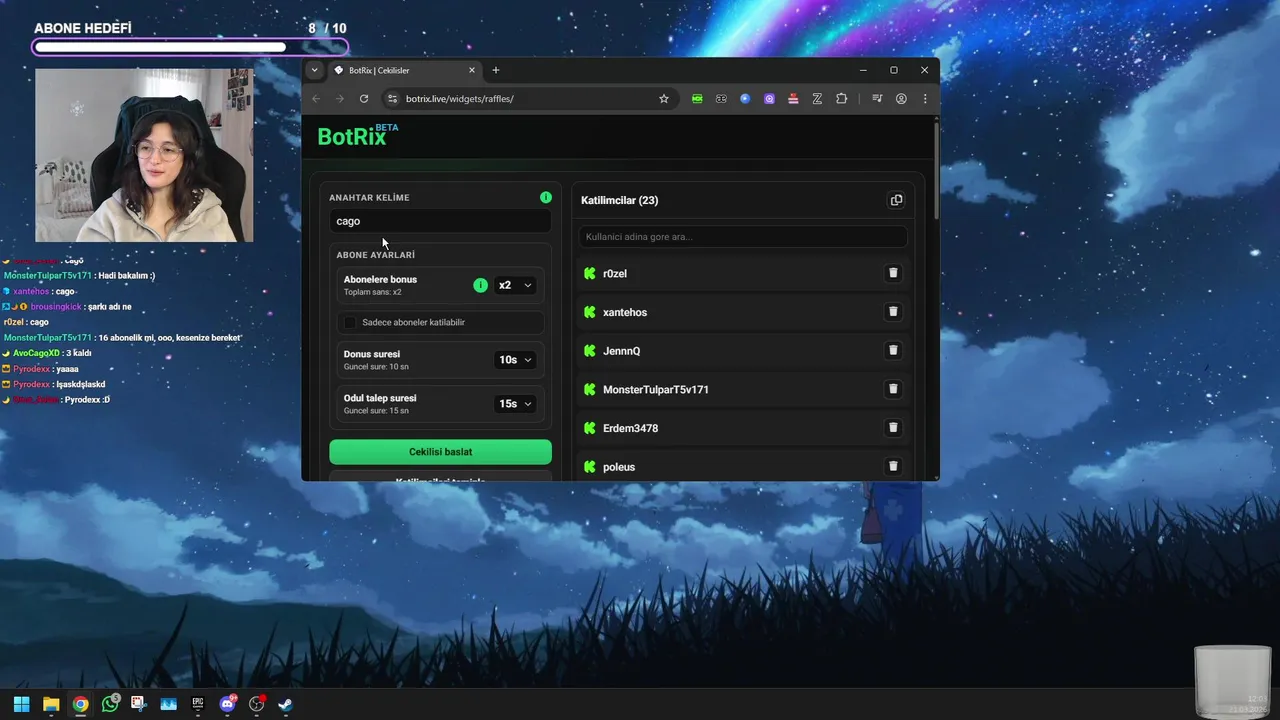Open a new Chrome tab
Screen dimensions: 1280x720
point(495,70)
